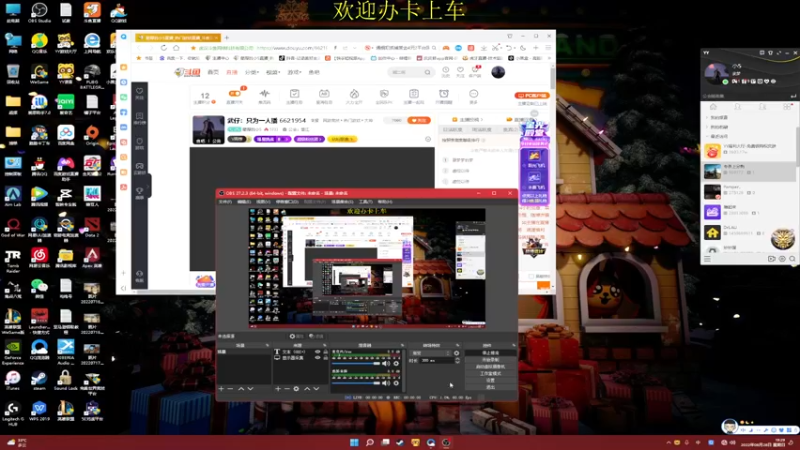Expand the 分类 menu on Douyu
Viewport: 800px width, 450px height.
coord(252,72)
